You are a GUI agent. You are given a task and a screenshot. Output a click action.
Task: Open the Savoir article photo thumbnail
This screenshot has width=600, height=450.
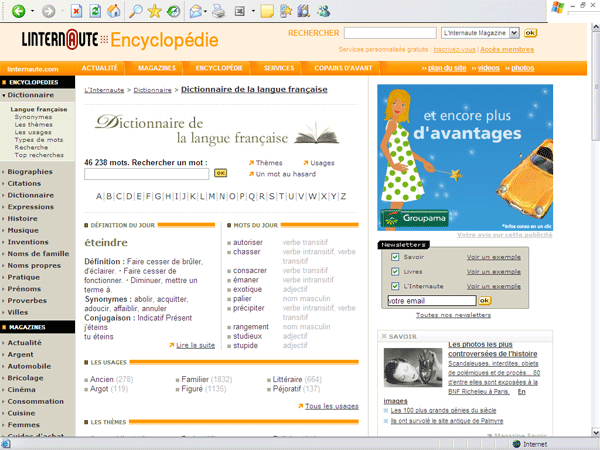(413, 367)
